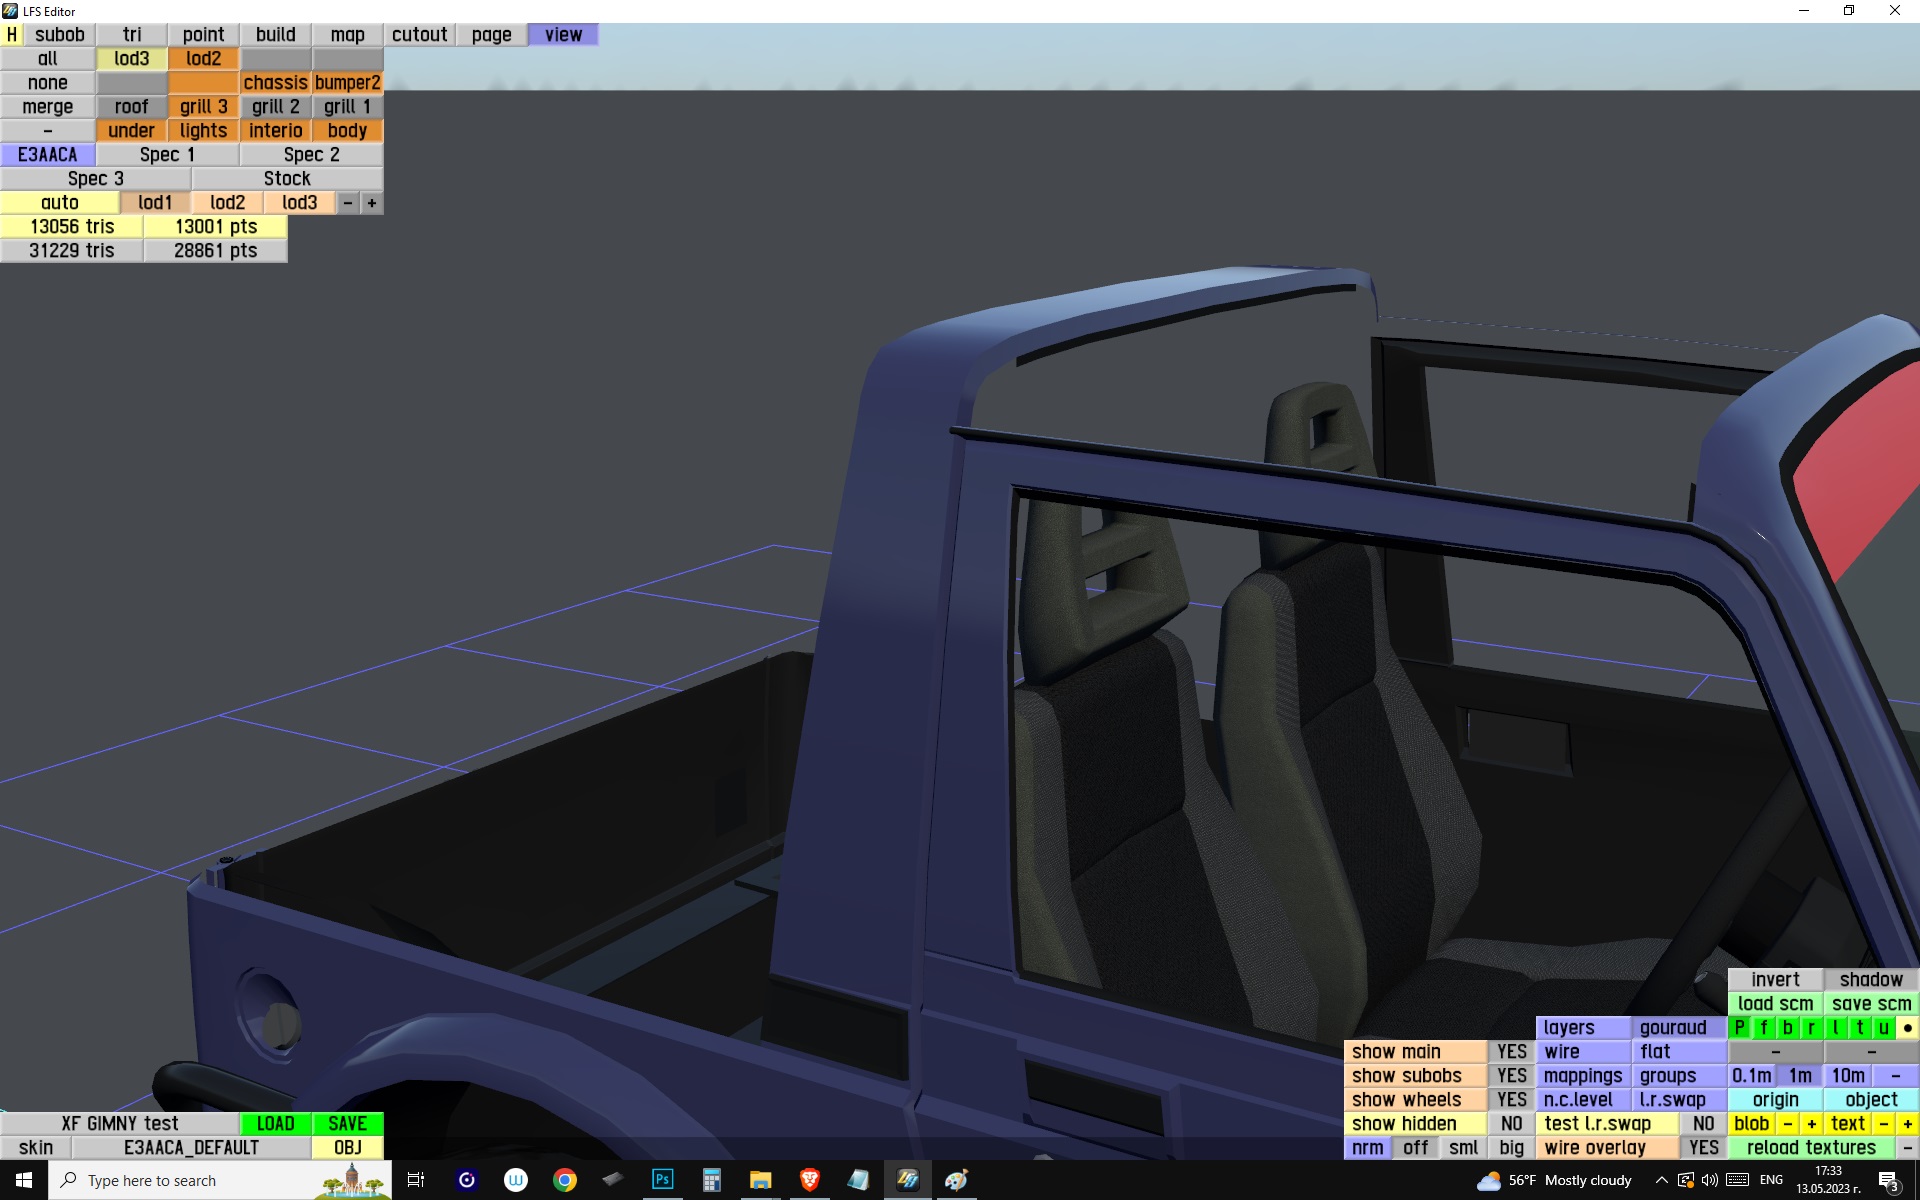Open Brave browser from the taskbar

coord(810,1180)
